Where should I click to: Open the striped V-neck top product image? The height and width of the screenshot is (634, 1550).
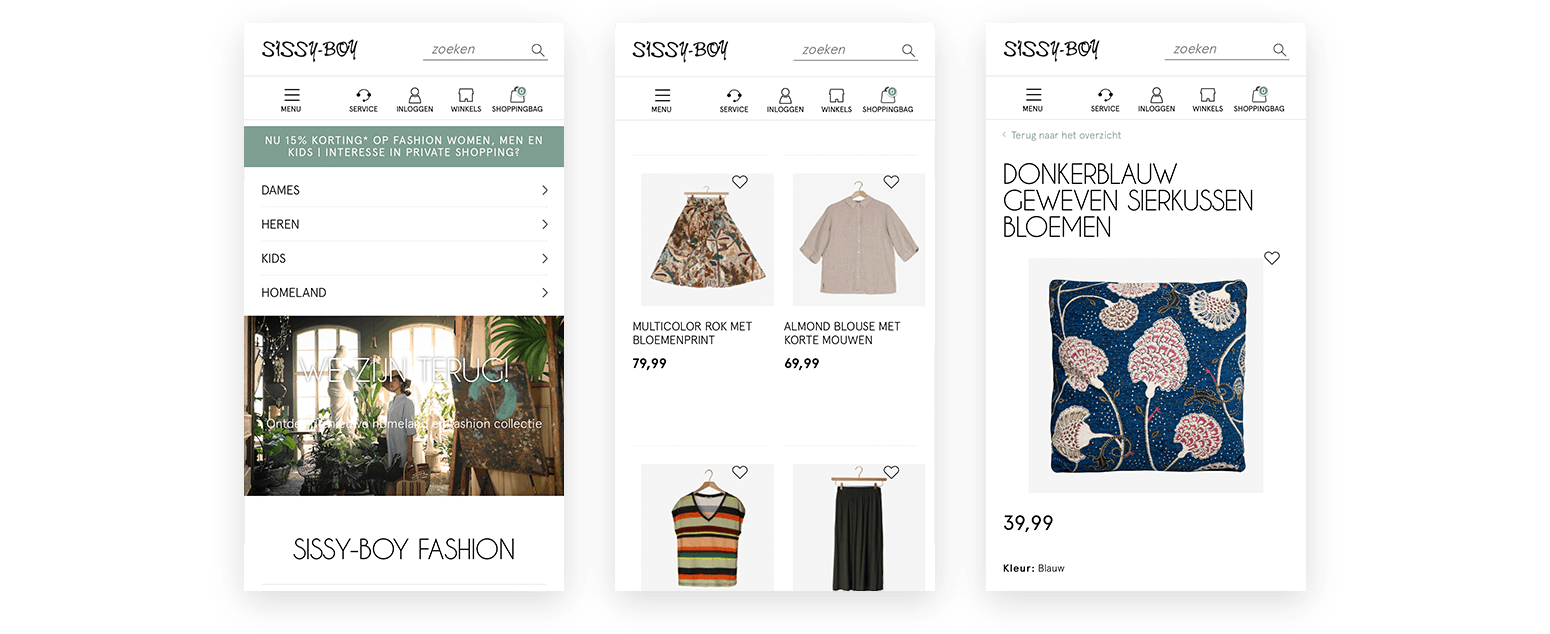[x=707, y=529]
